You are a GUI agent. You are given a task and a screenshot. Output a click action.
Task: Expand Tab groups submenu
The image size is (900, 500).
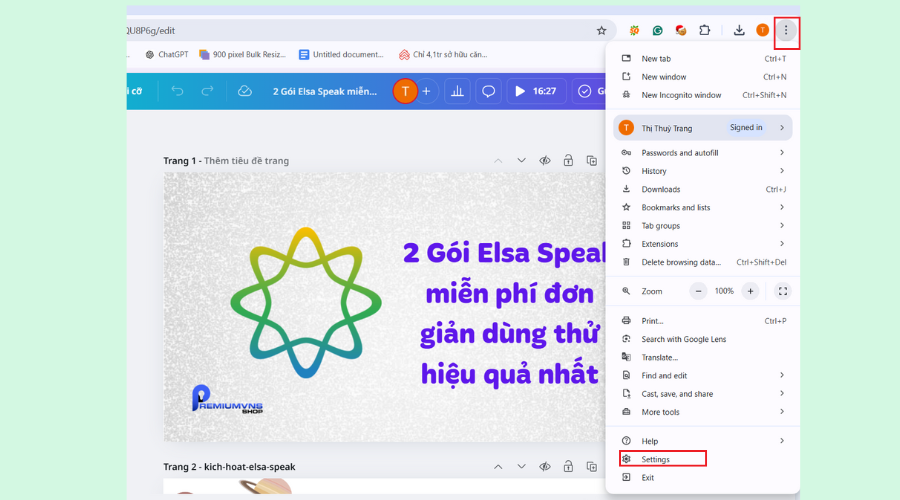click(x=703, y=226)
